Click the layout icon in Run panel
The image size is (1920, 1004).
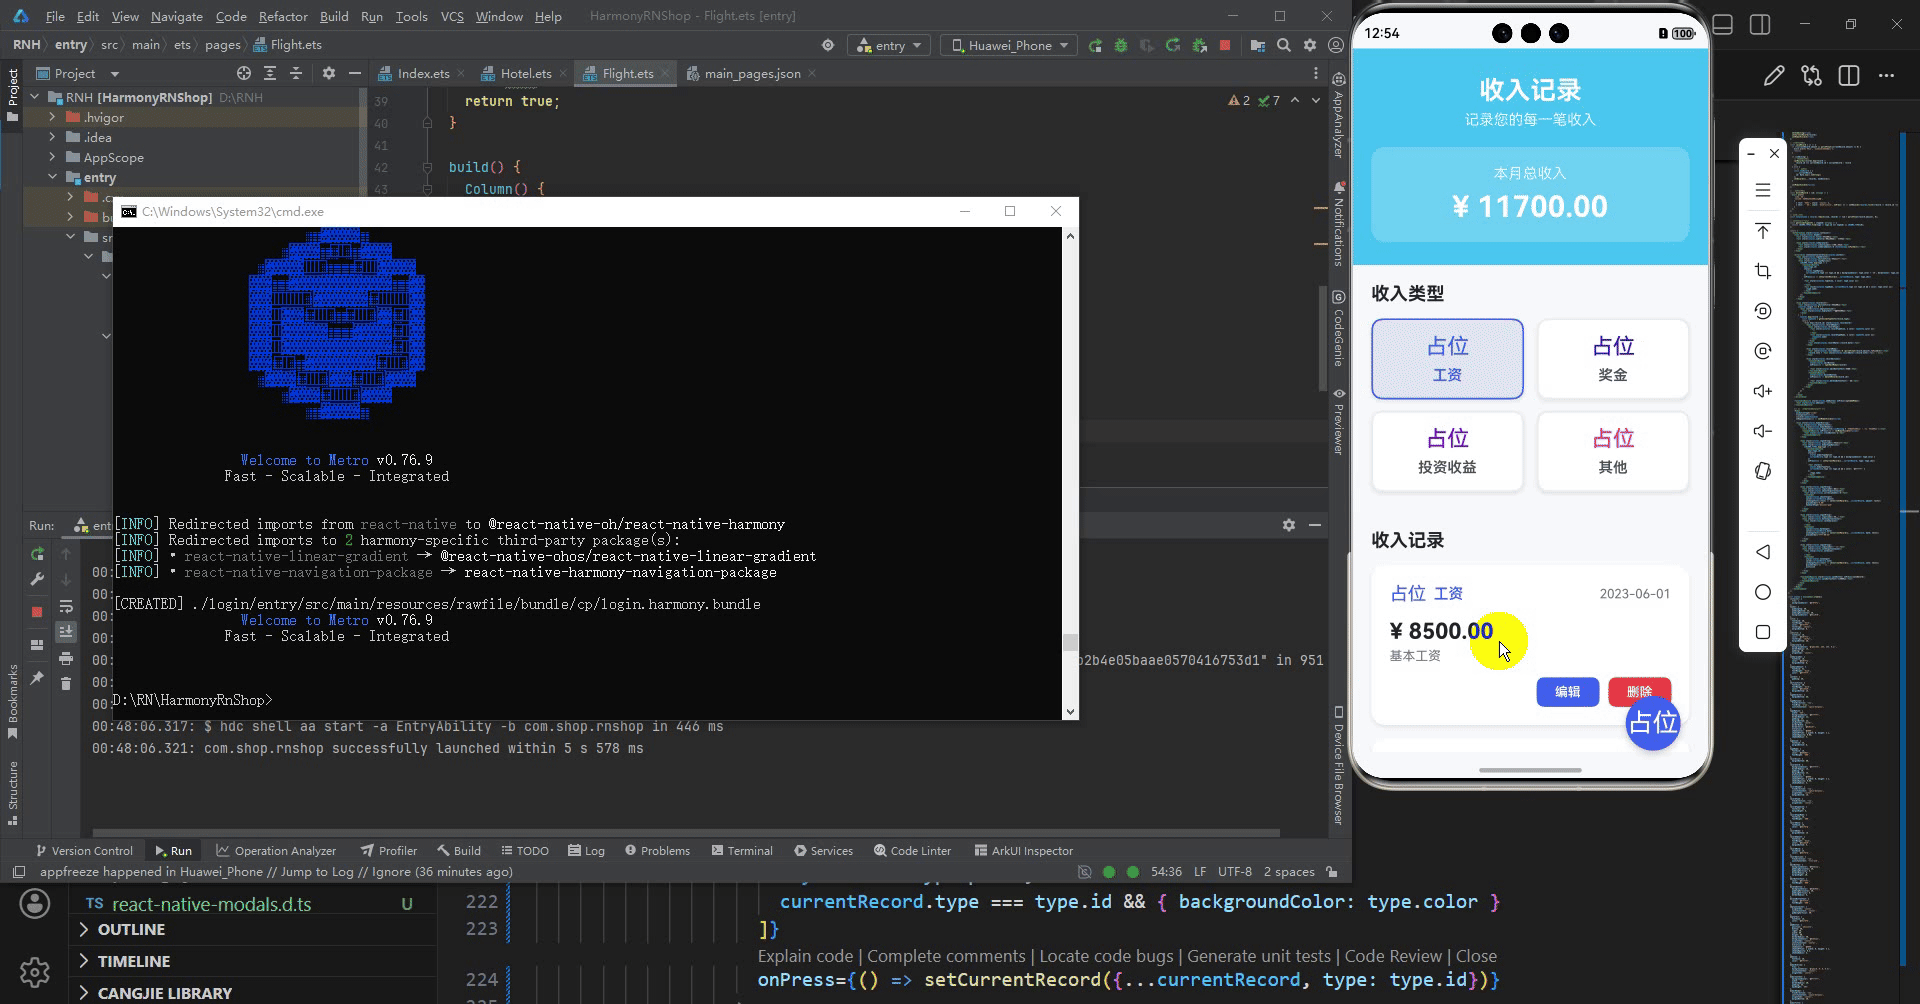coord(37,645)
